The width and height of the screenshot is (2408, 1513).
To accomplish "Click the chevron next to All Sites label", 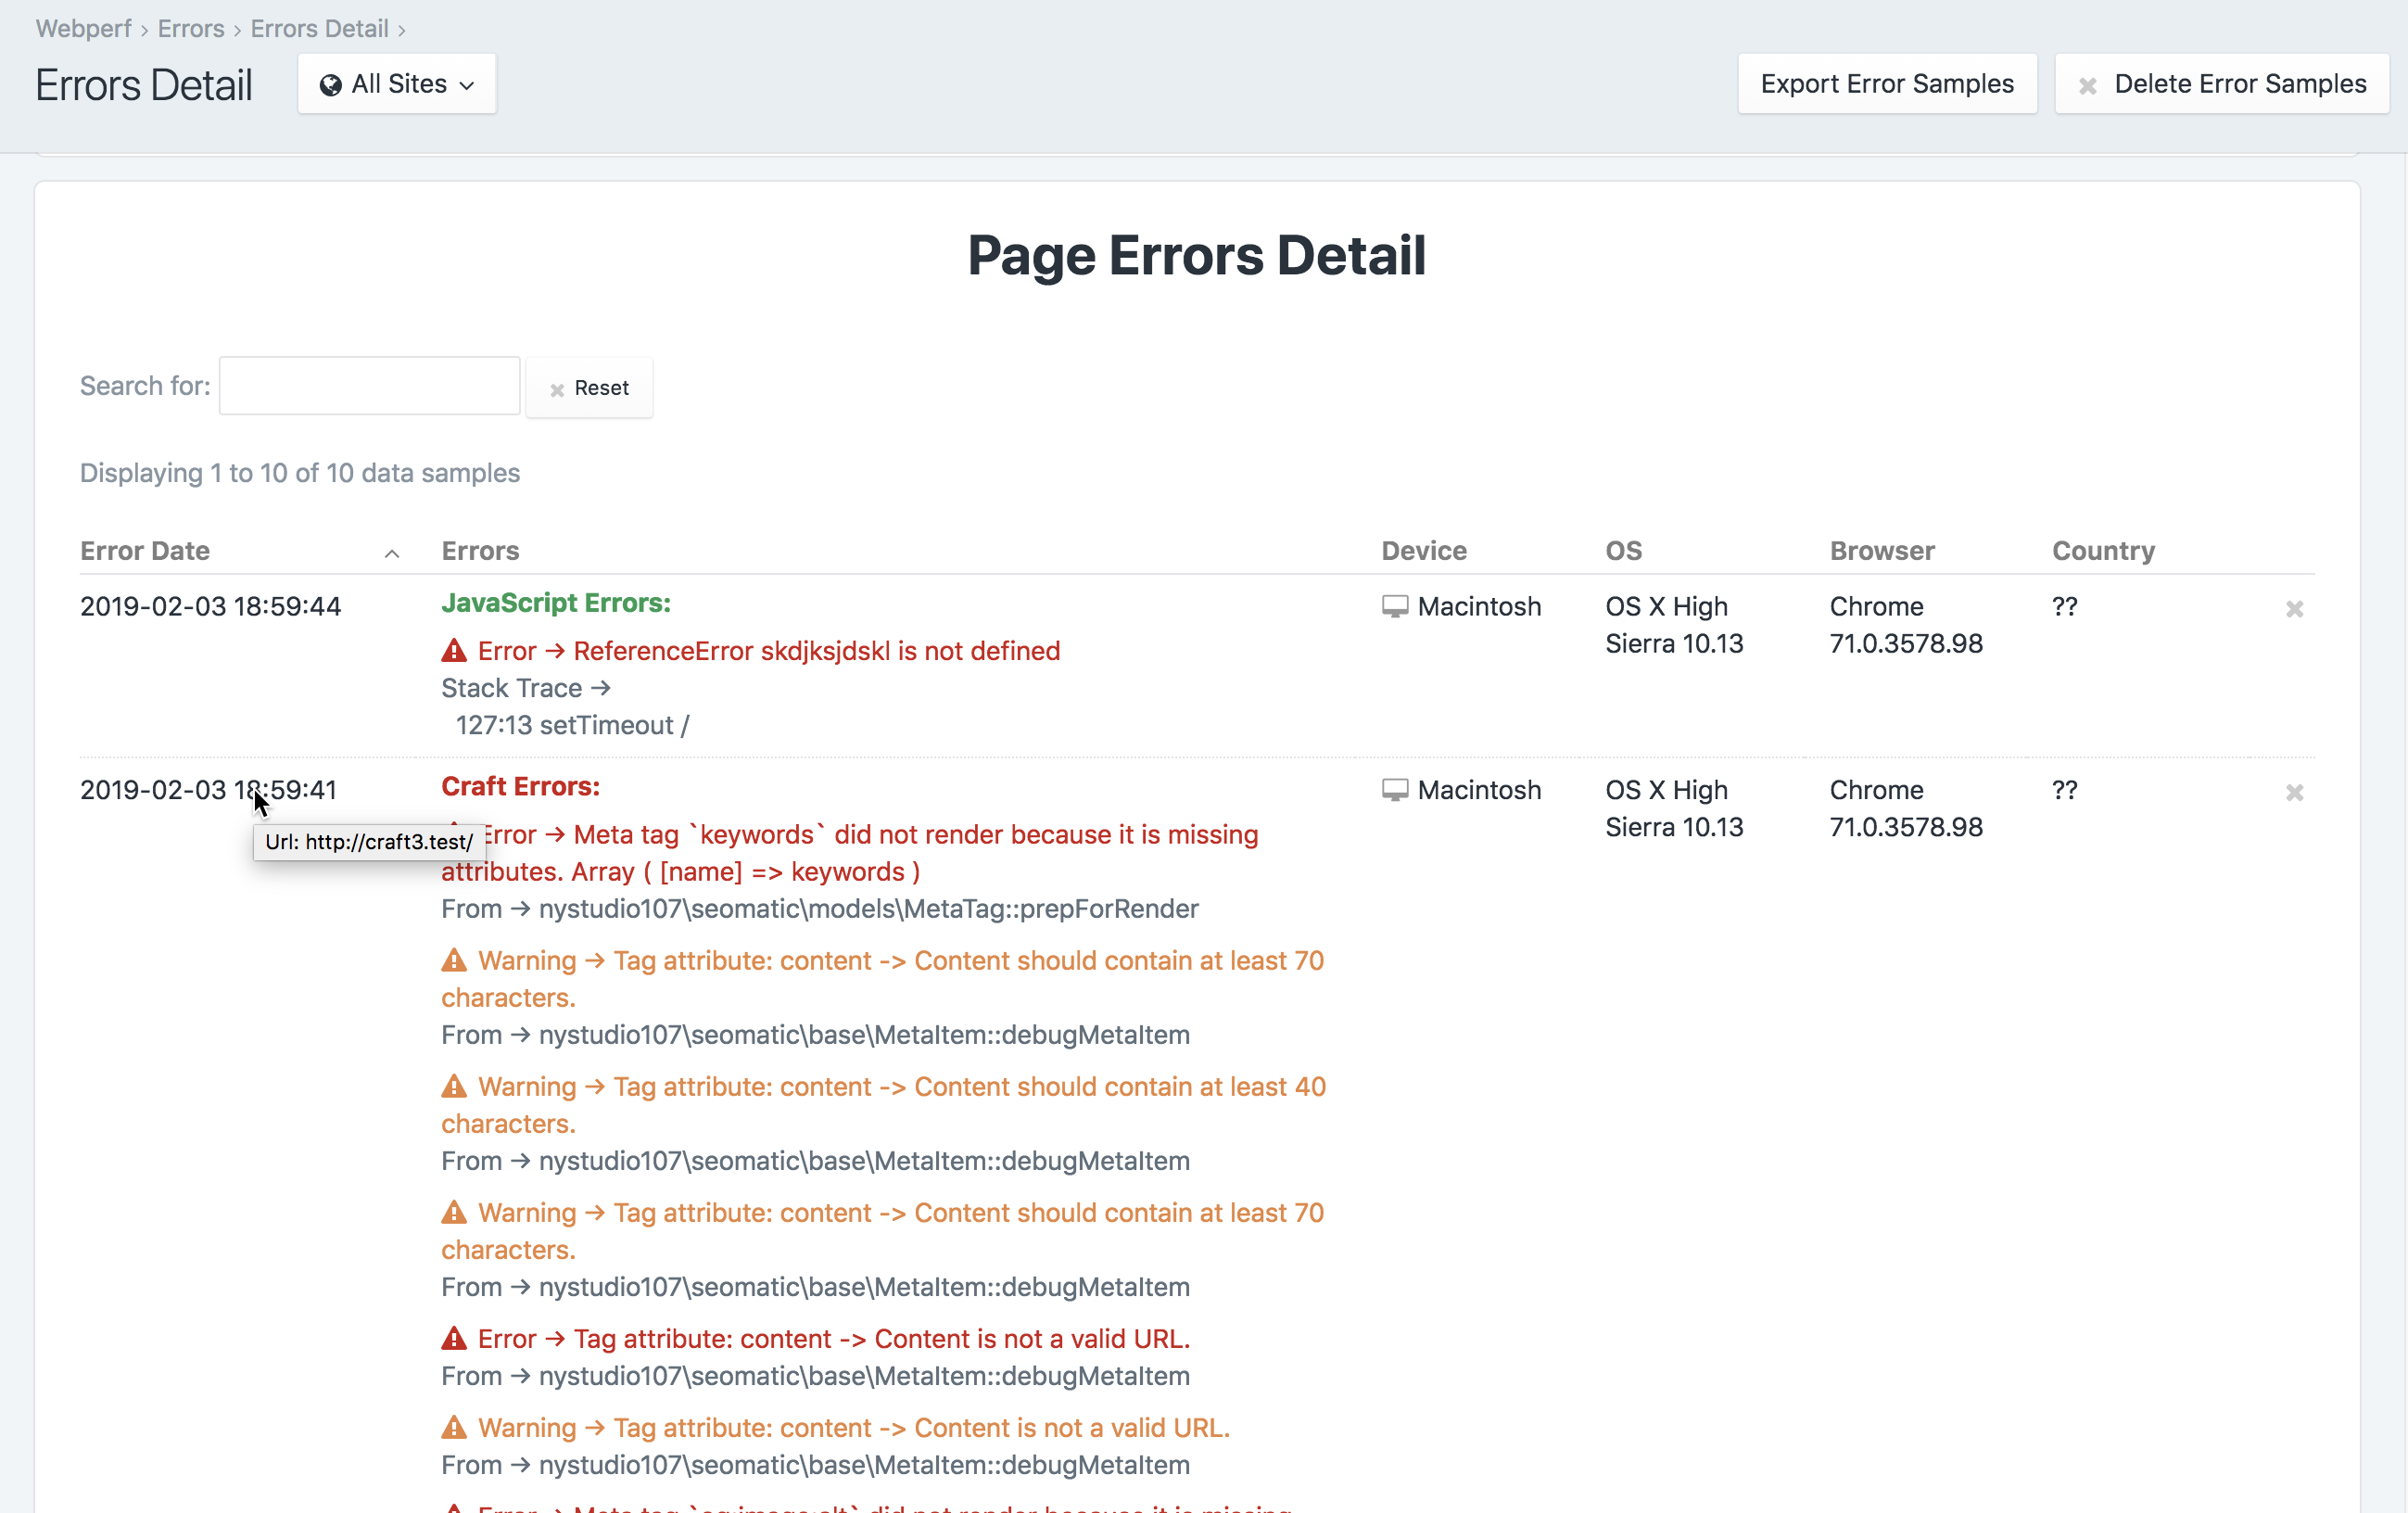I will [466, 86].
